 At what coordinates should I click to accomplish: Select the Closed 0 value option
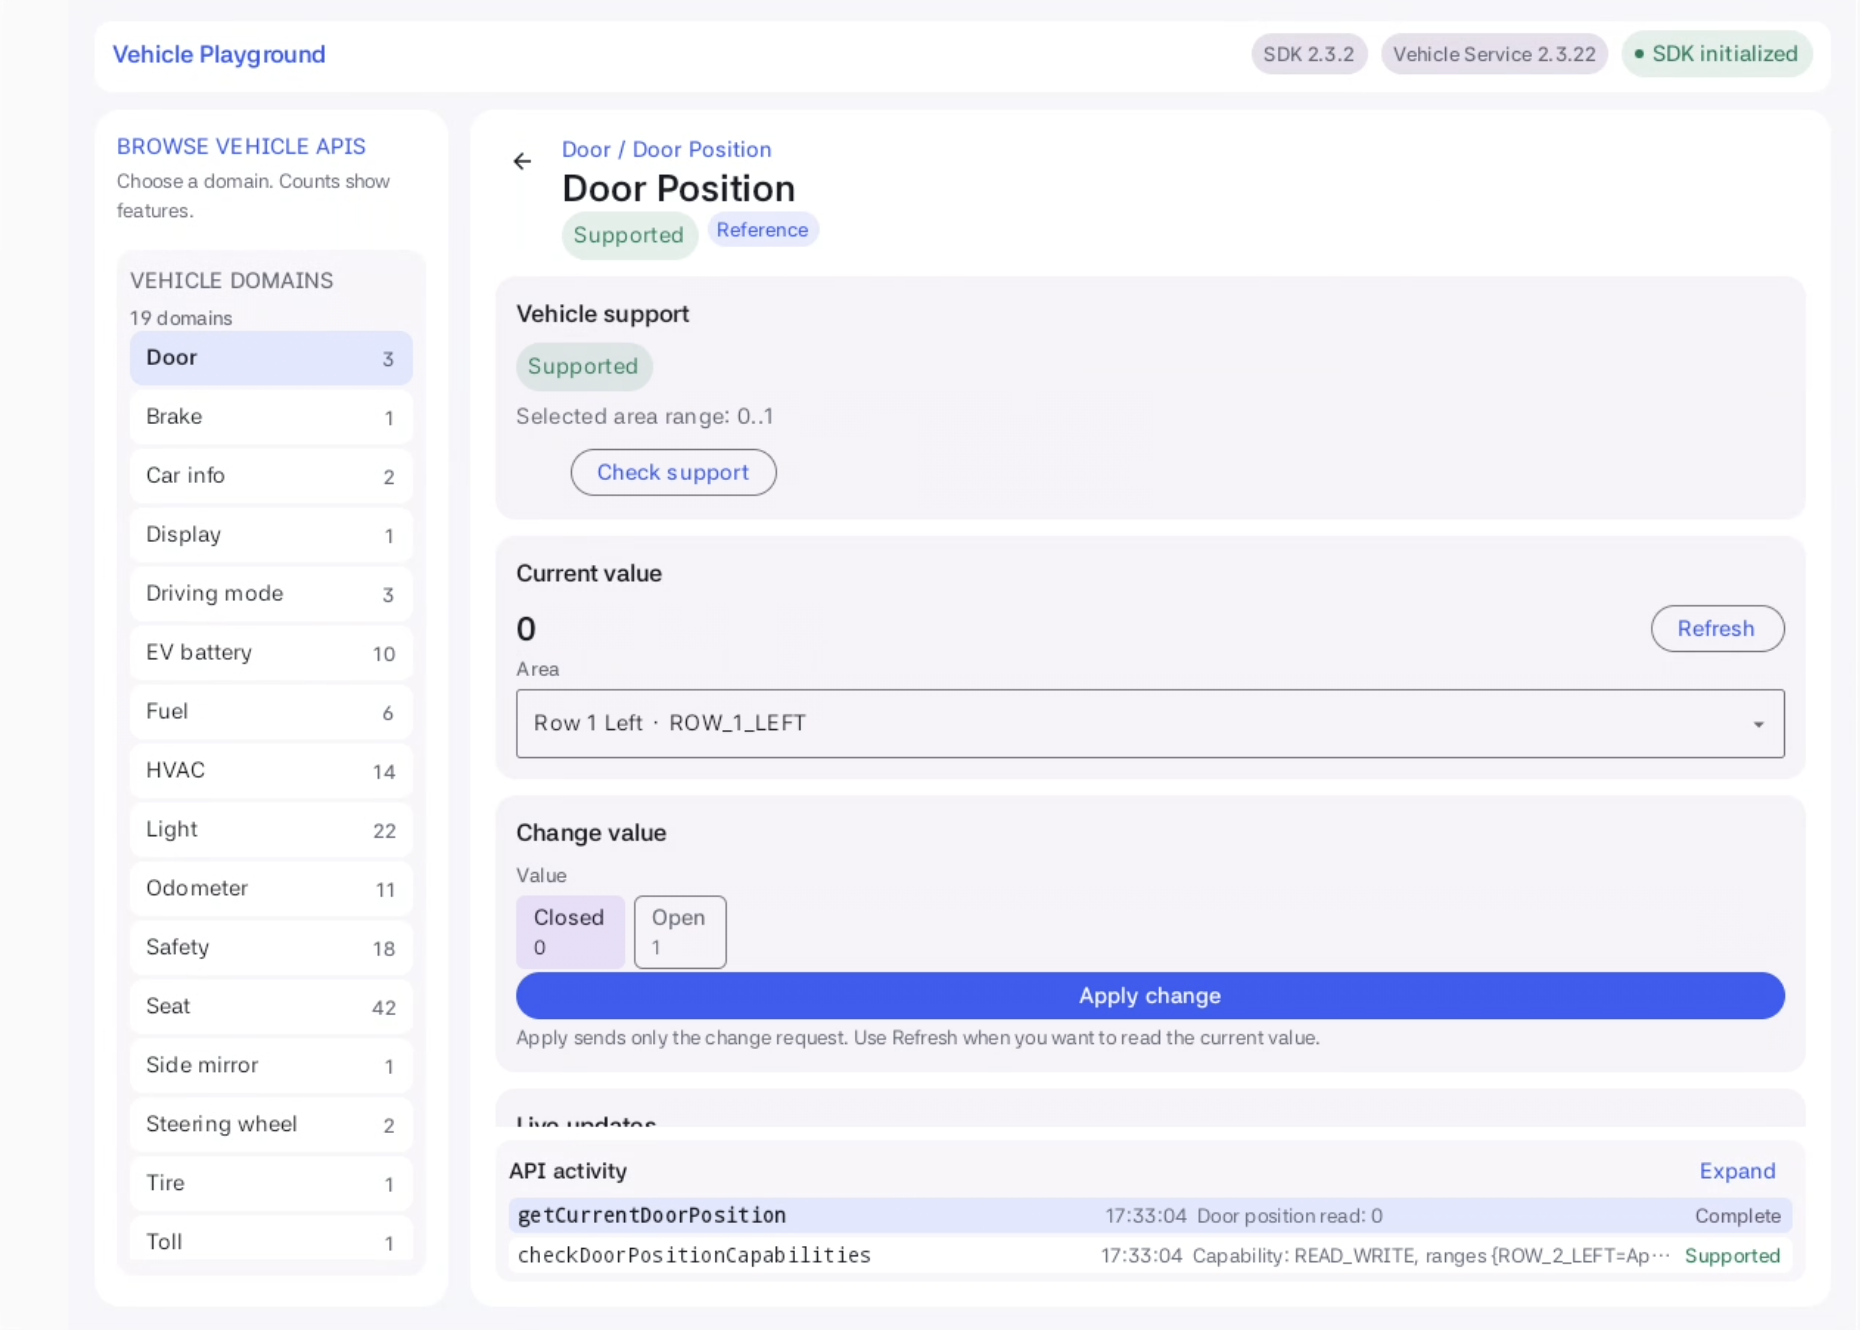[570, 932]
